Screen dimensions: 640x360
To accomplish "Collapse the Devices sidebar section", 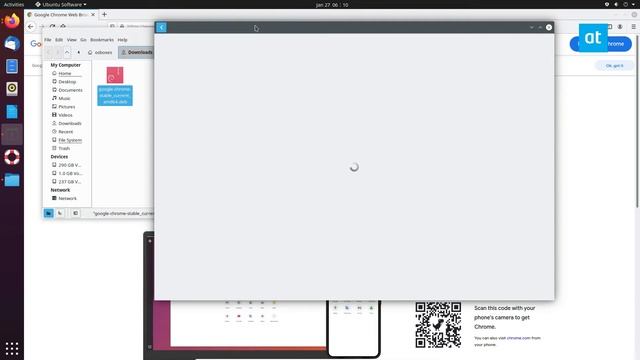I will click(x=59, y=157).
